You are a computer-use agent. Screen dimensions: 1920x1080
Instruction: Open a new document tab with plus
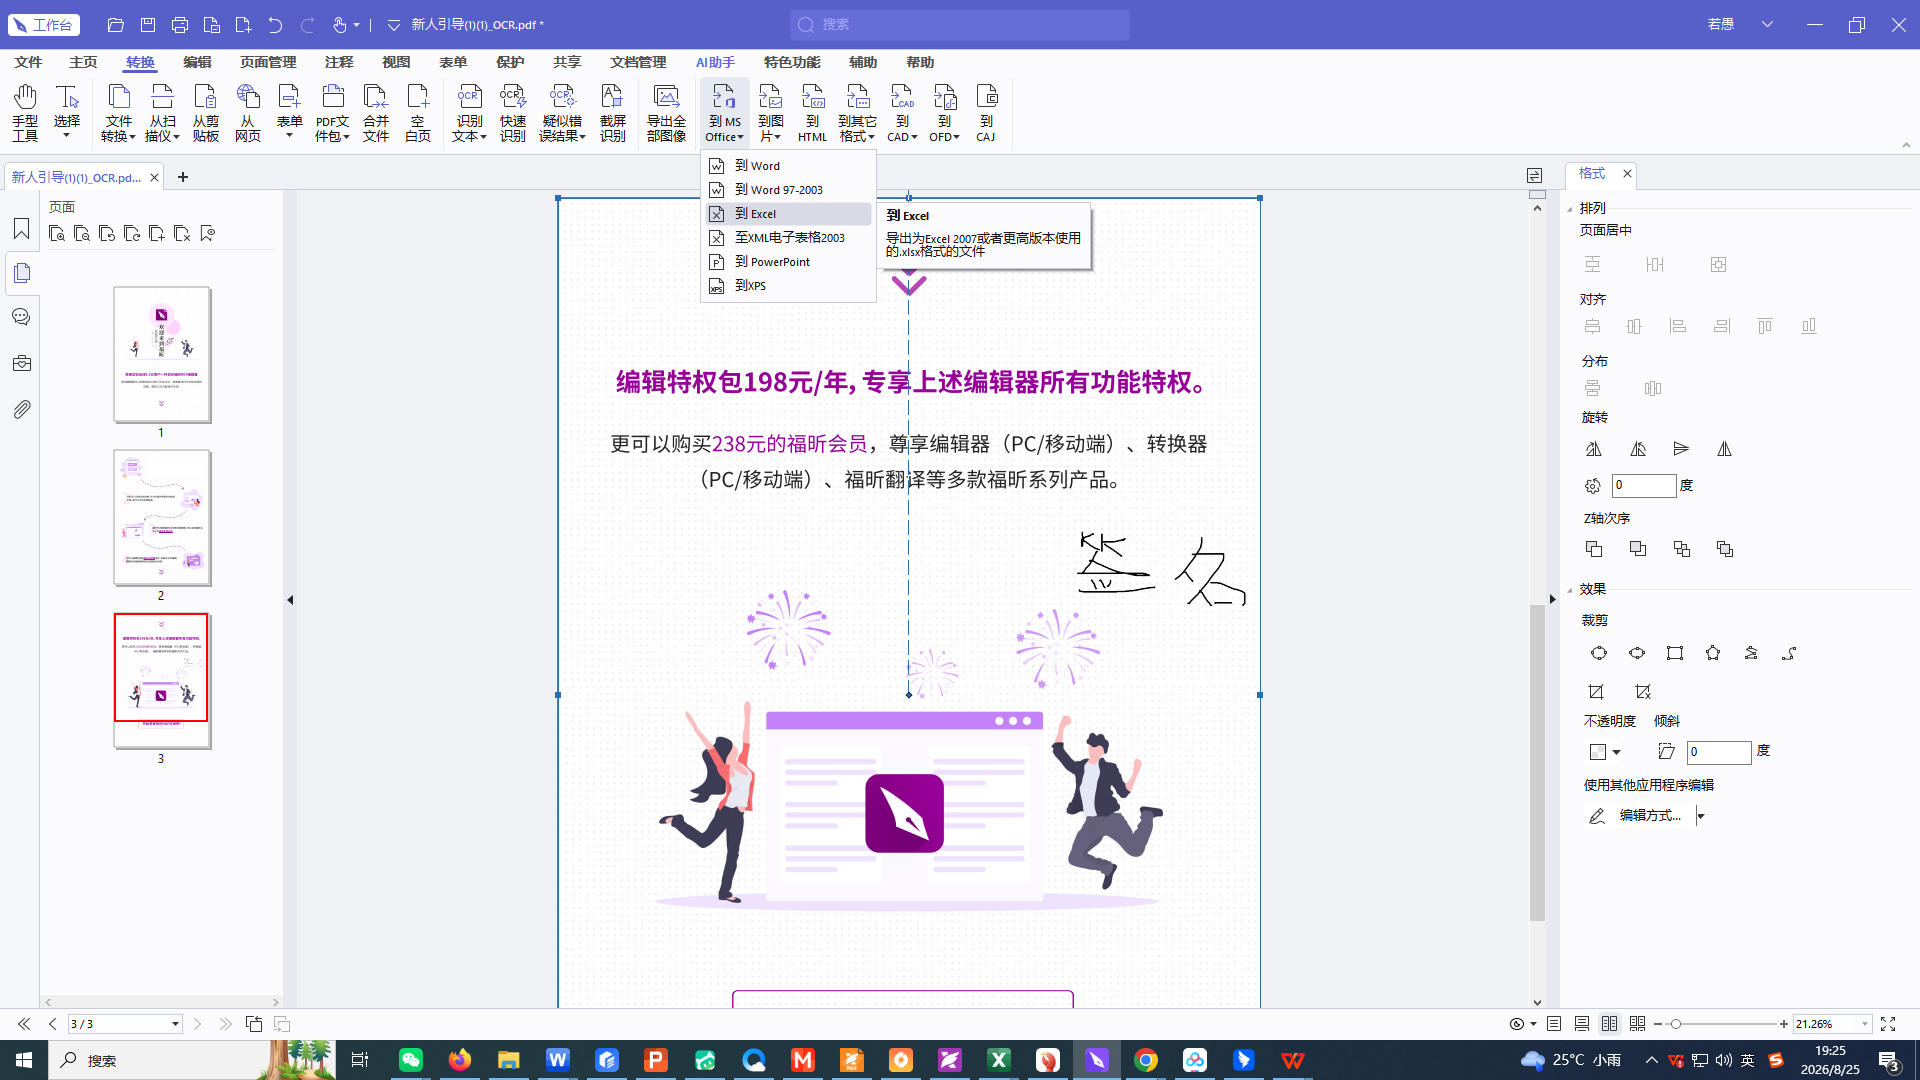(183, 177)
